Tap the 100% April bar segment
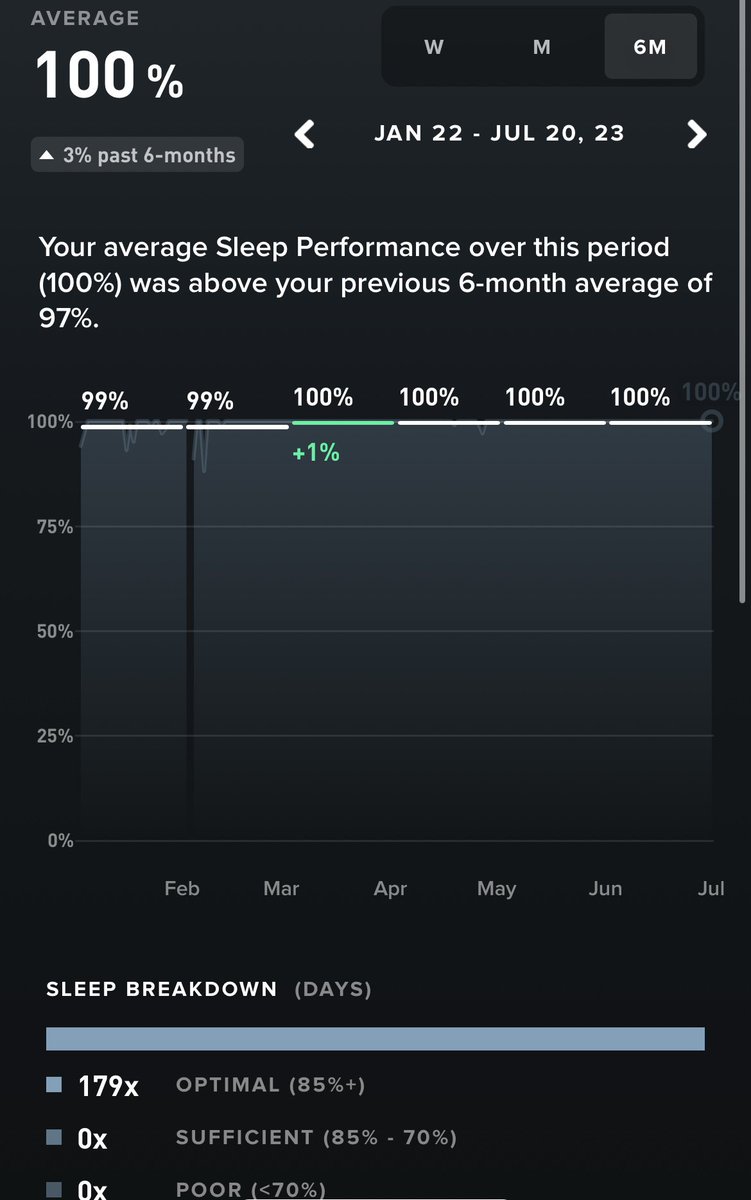Viewport: 751px width, 1200px height. tap(448, 423)
